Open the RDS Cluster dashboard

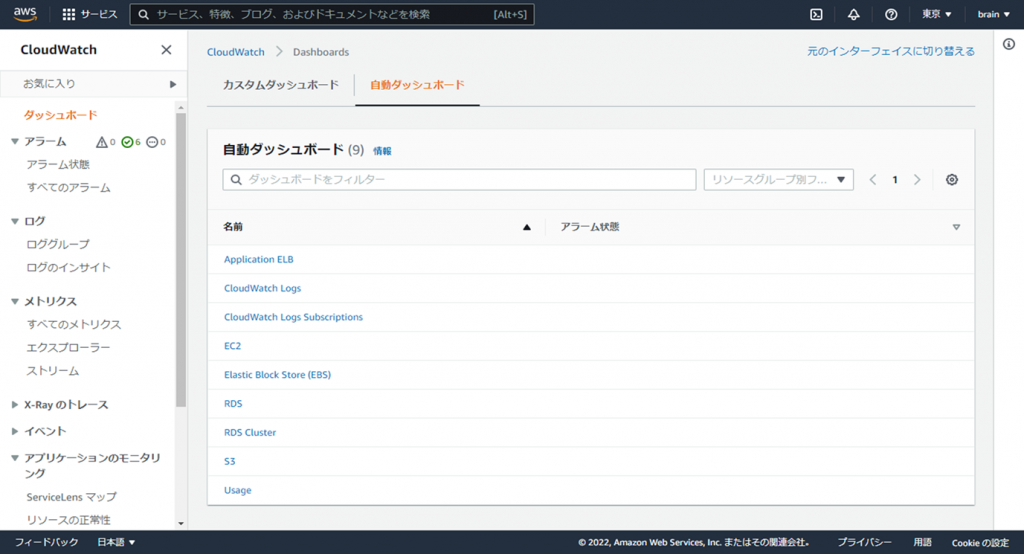[x=250, y=432]
